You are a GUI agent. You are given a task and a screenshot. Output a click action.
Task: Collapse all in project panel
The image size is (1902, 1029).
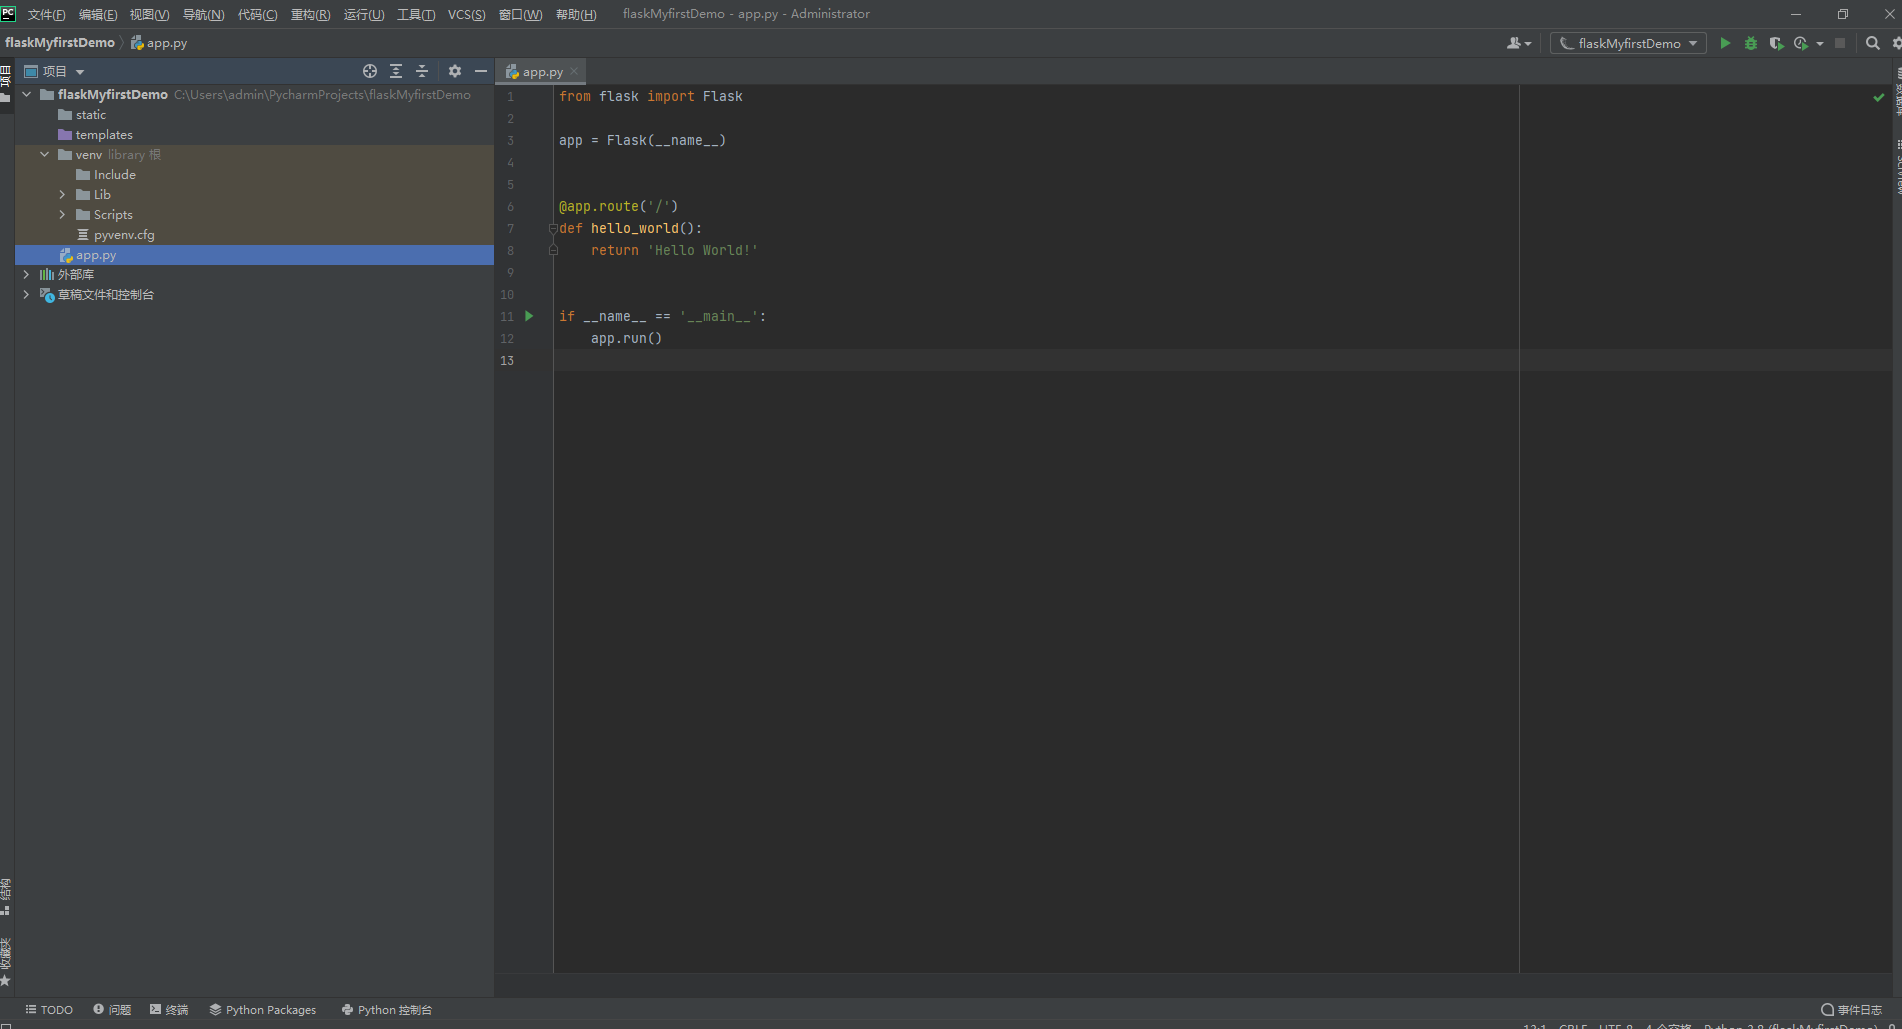coord(422,71)
